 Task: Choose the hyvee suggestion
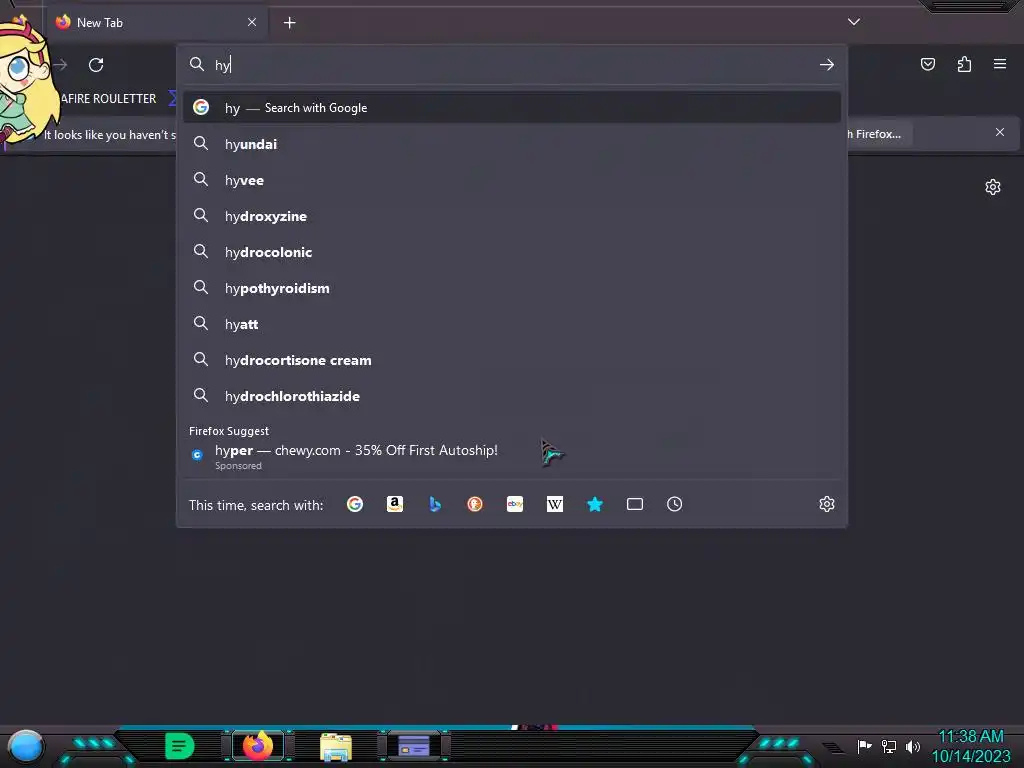[x=512, y=180]
